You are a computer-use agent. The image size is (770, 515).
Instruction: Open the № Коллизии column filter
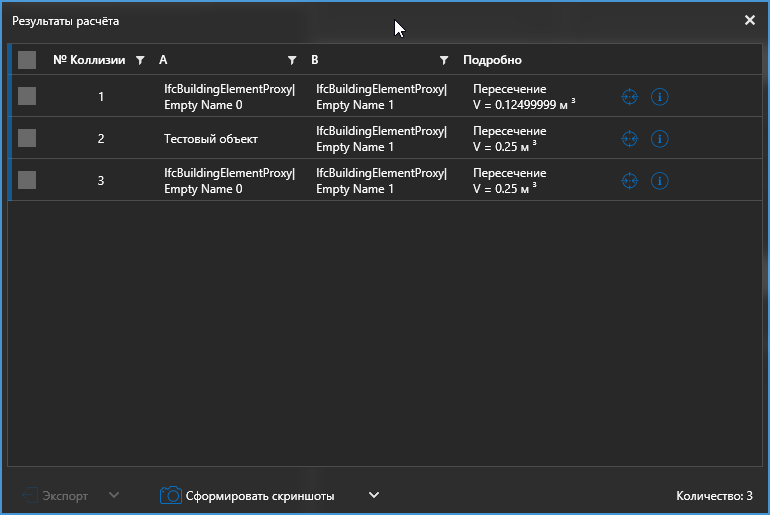140,60
